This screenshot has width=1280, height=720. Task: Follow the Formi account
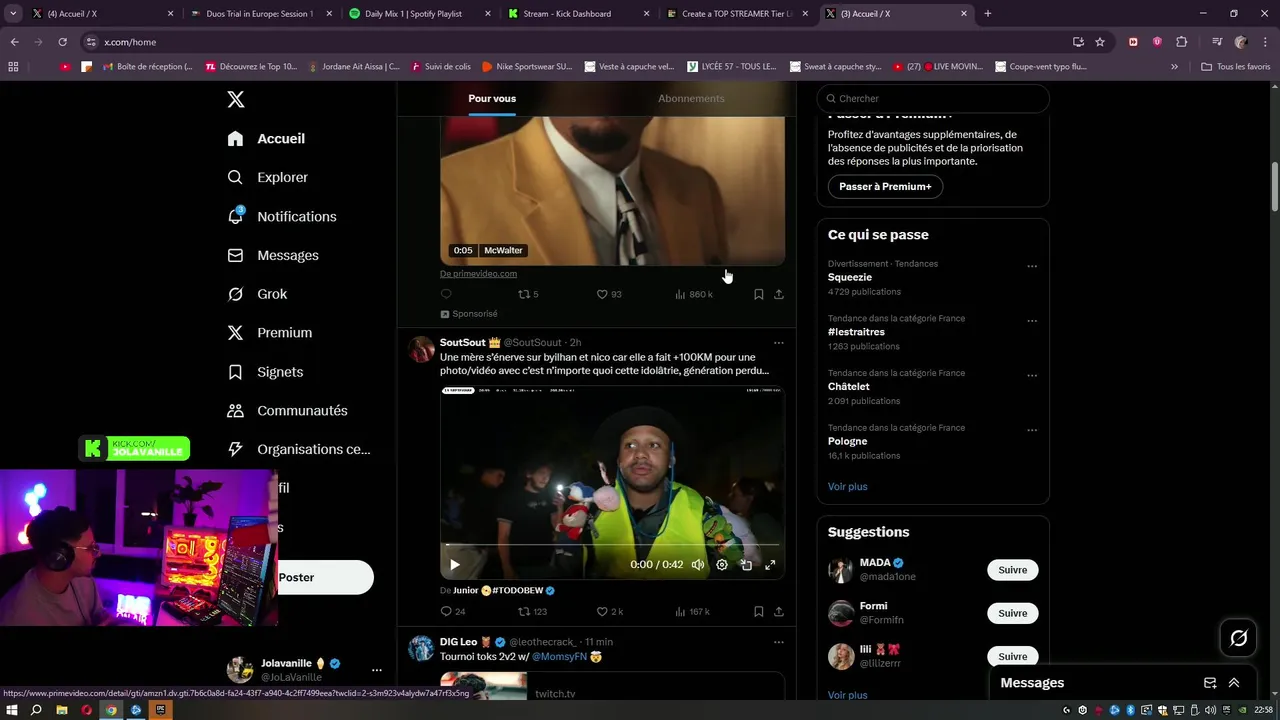click(1012, 613)
